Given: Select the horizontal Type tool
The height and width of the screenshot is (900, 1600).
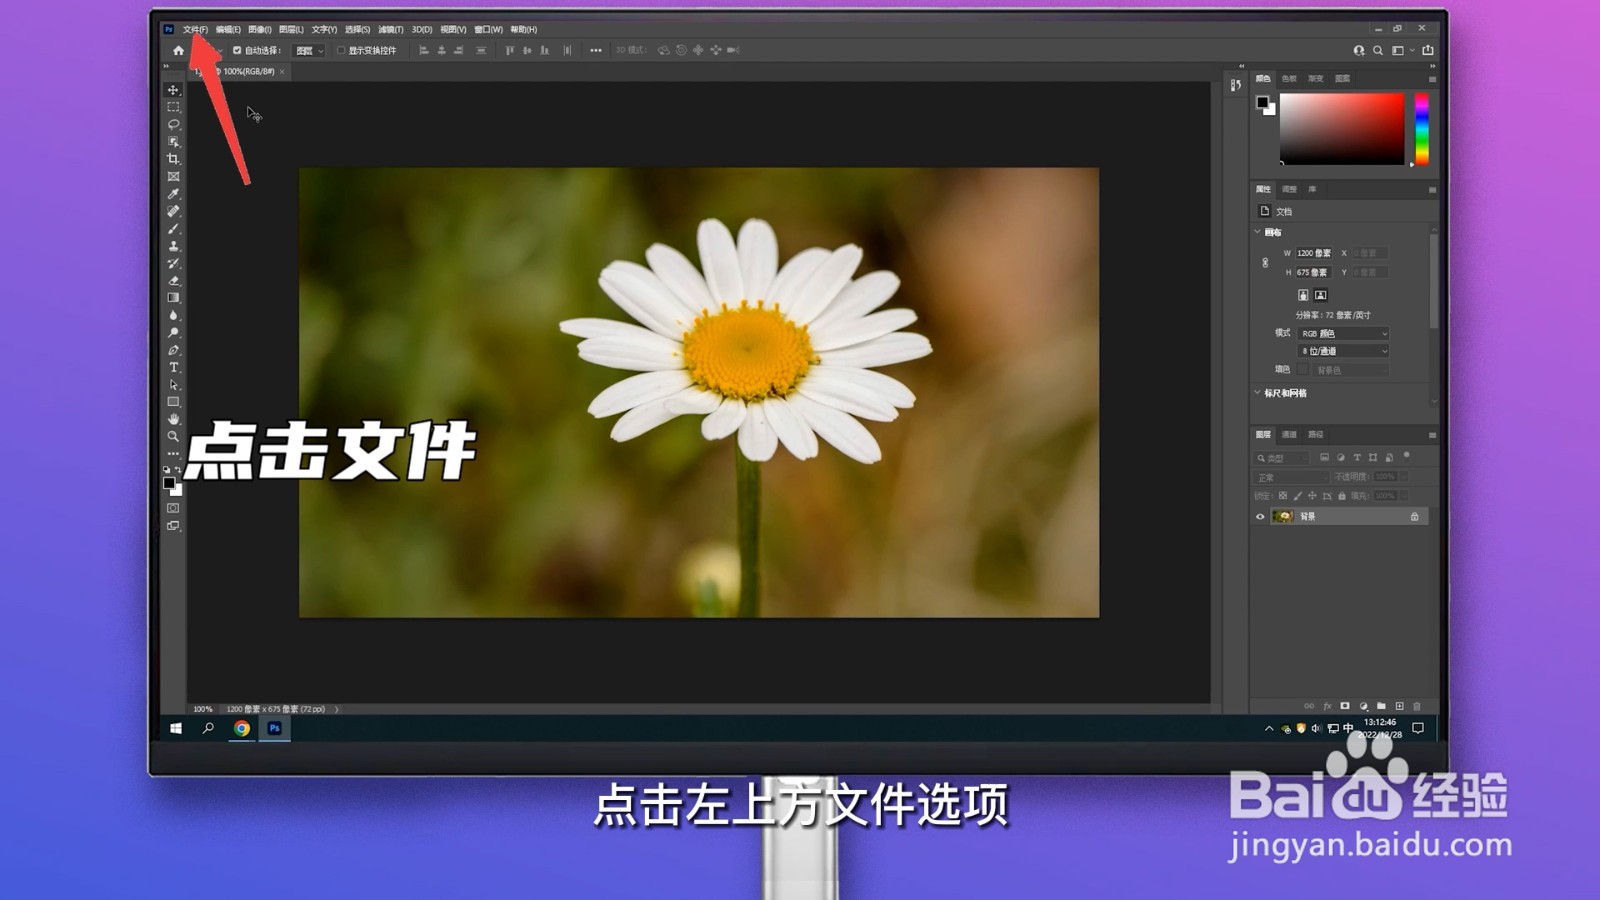Looking at the screenshot, I should 174,366.
